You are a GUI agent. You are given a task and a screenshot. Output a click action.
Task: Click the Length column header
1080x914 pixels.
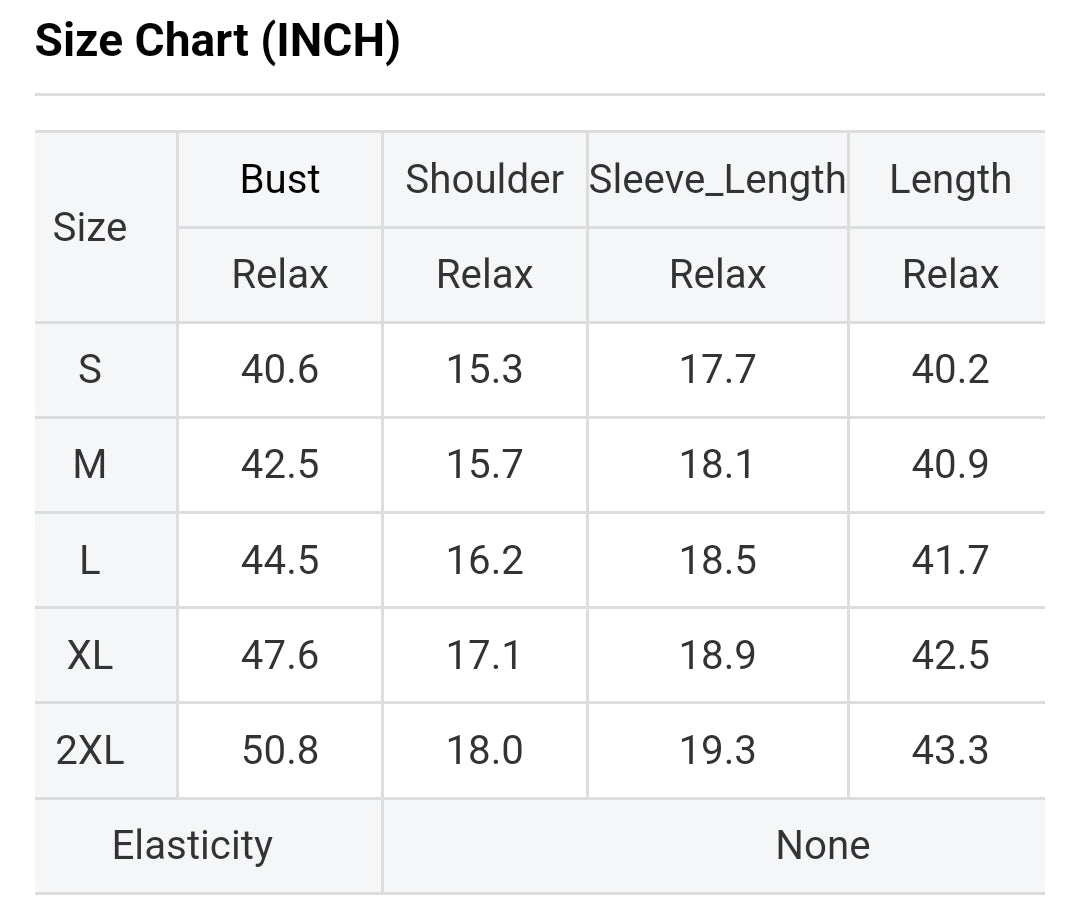[x=950, y=180]
